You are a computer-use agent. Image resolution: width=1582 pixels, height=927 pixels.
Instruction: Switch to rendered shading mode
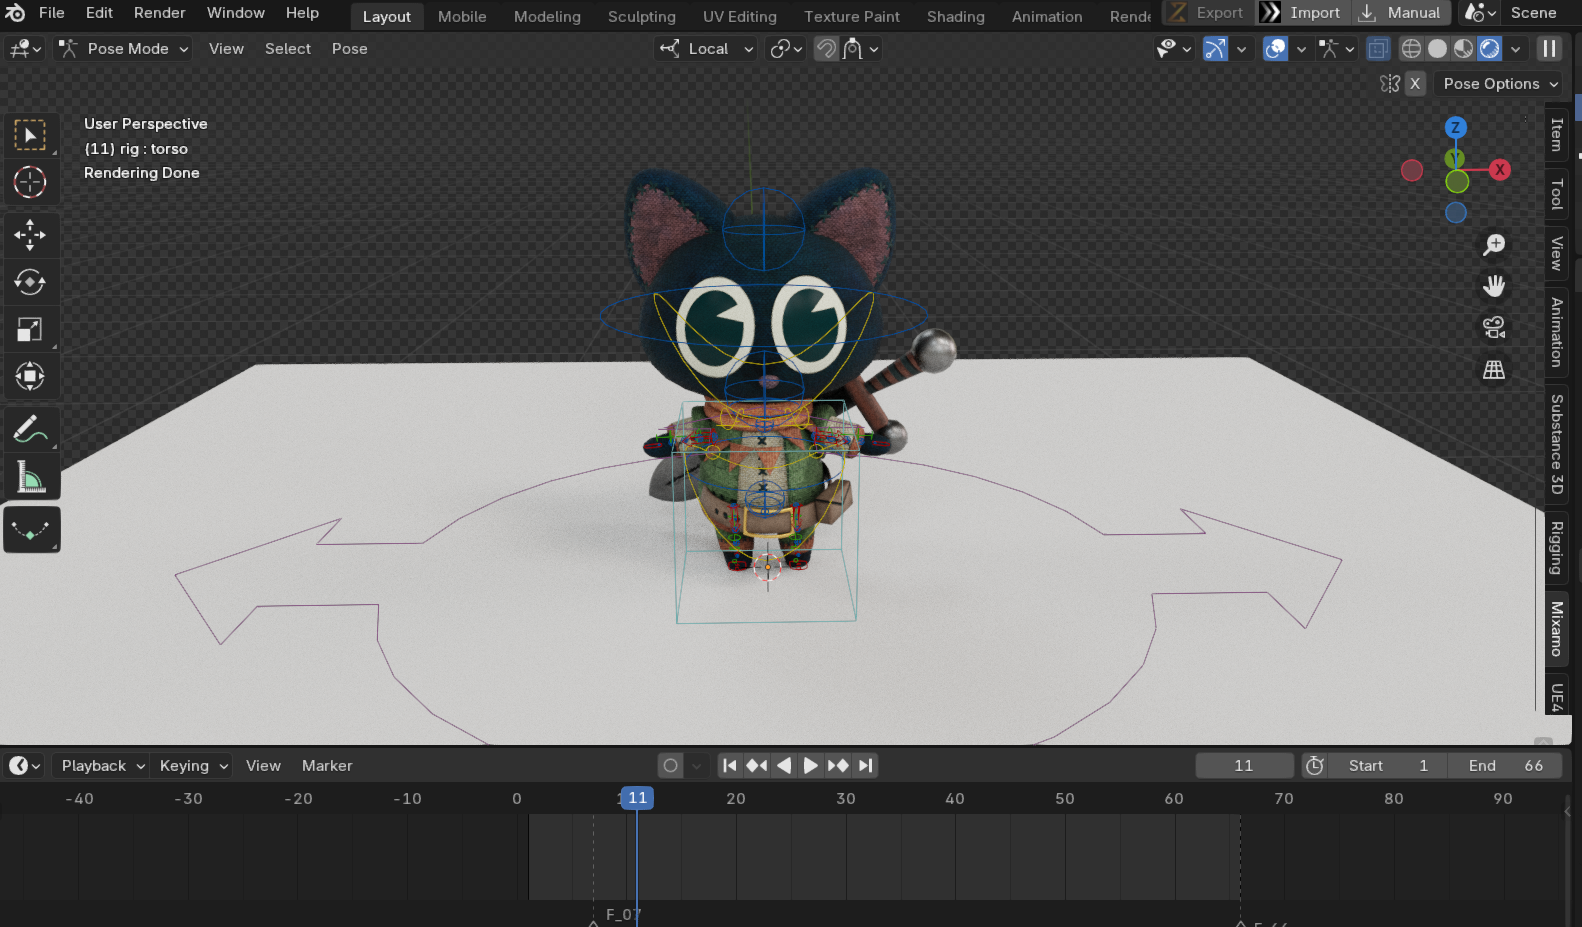click(x=1489, y=49)
